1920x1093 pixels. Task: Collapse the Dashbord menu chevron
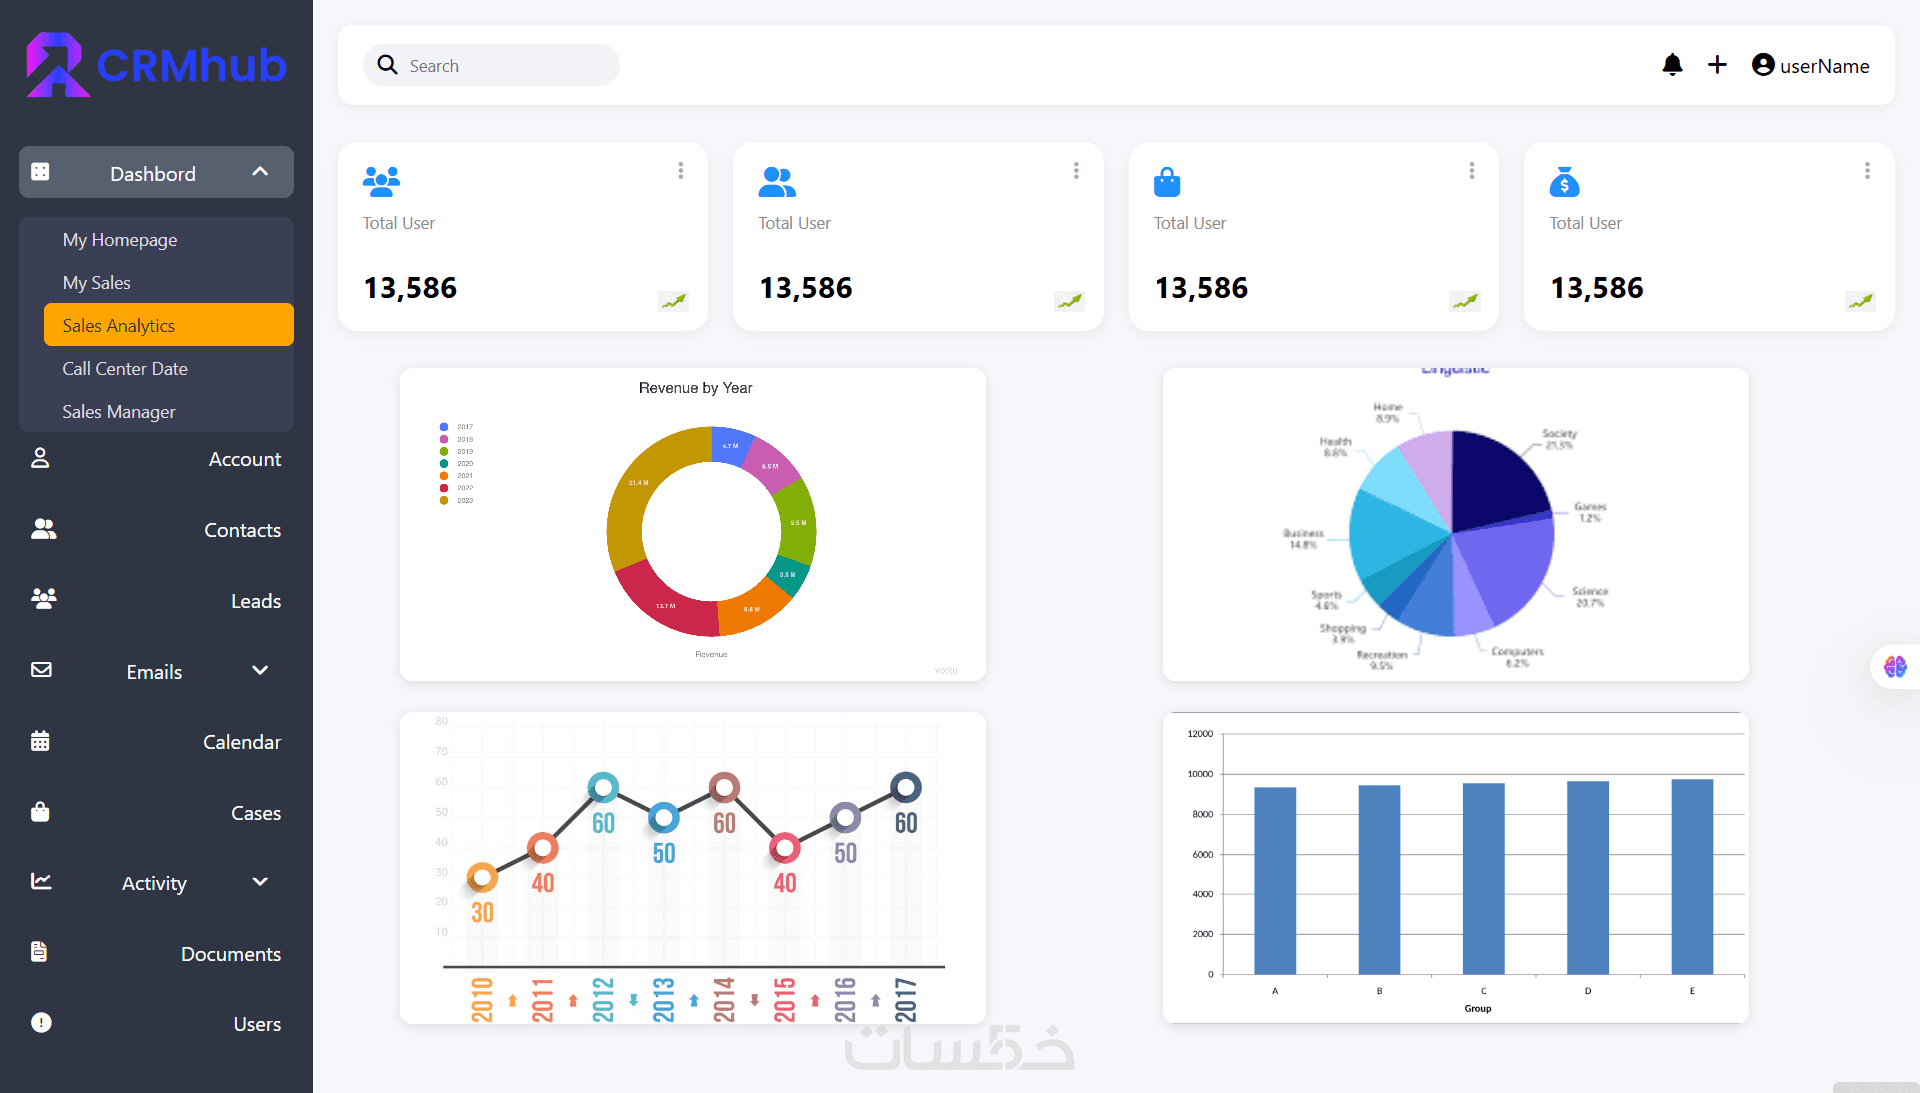[260, 172]
